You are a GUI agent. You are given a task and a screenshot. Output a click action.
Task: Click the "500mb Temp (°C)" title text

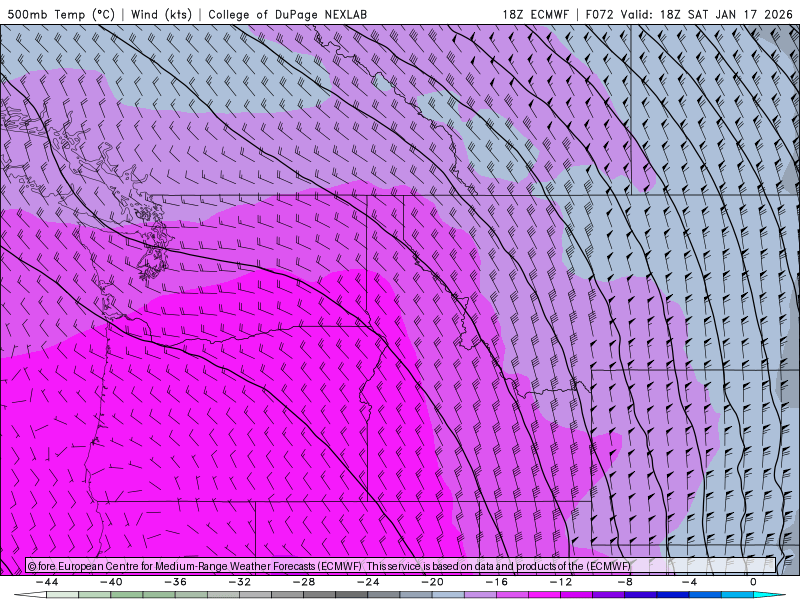(x=61, y=14)
